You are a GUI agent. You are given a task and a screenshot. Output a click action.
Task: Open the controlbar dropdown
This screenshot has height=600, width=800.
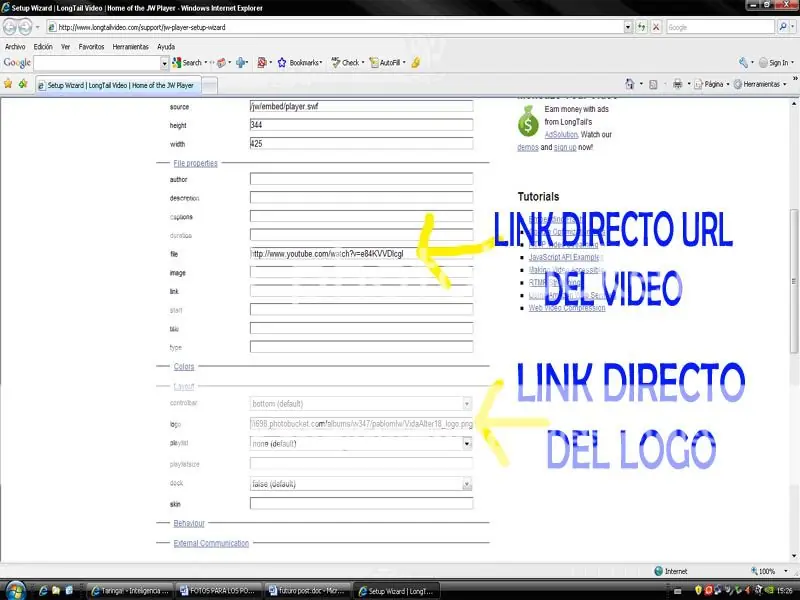[x=361, y=404]
